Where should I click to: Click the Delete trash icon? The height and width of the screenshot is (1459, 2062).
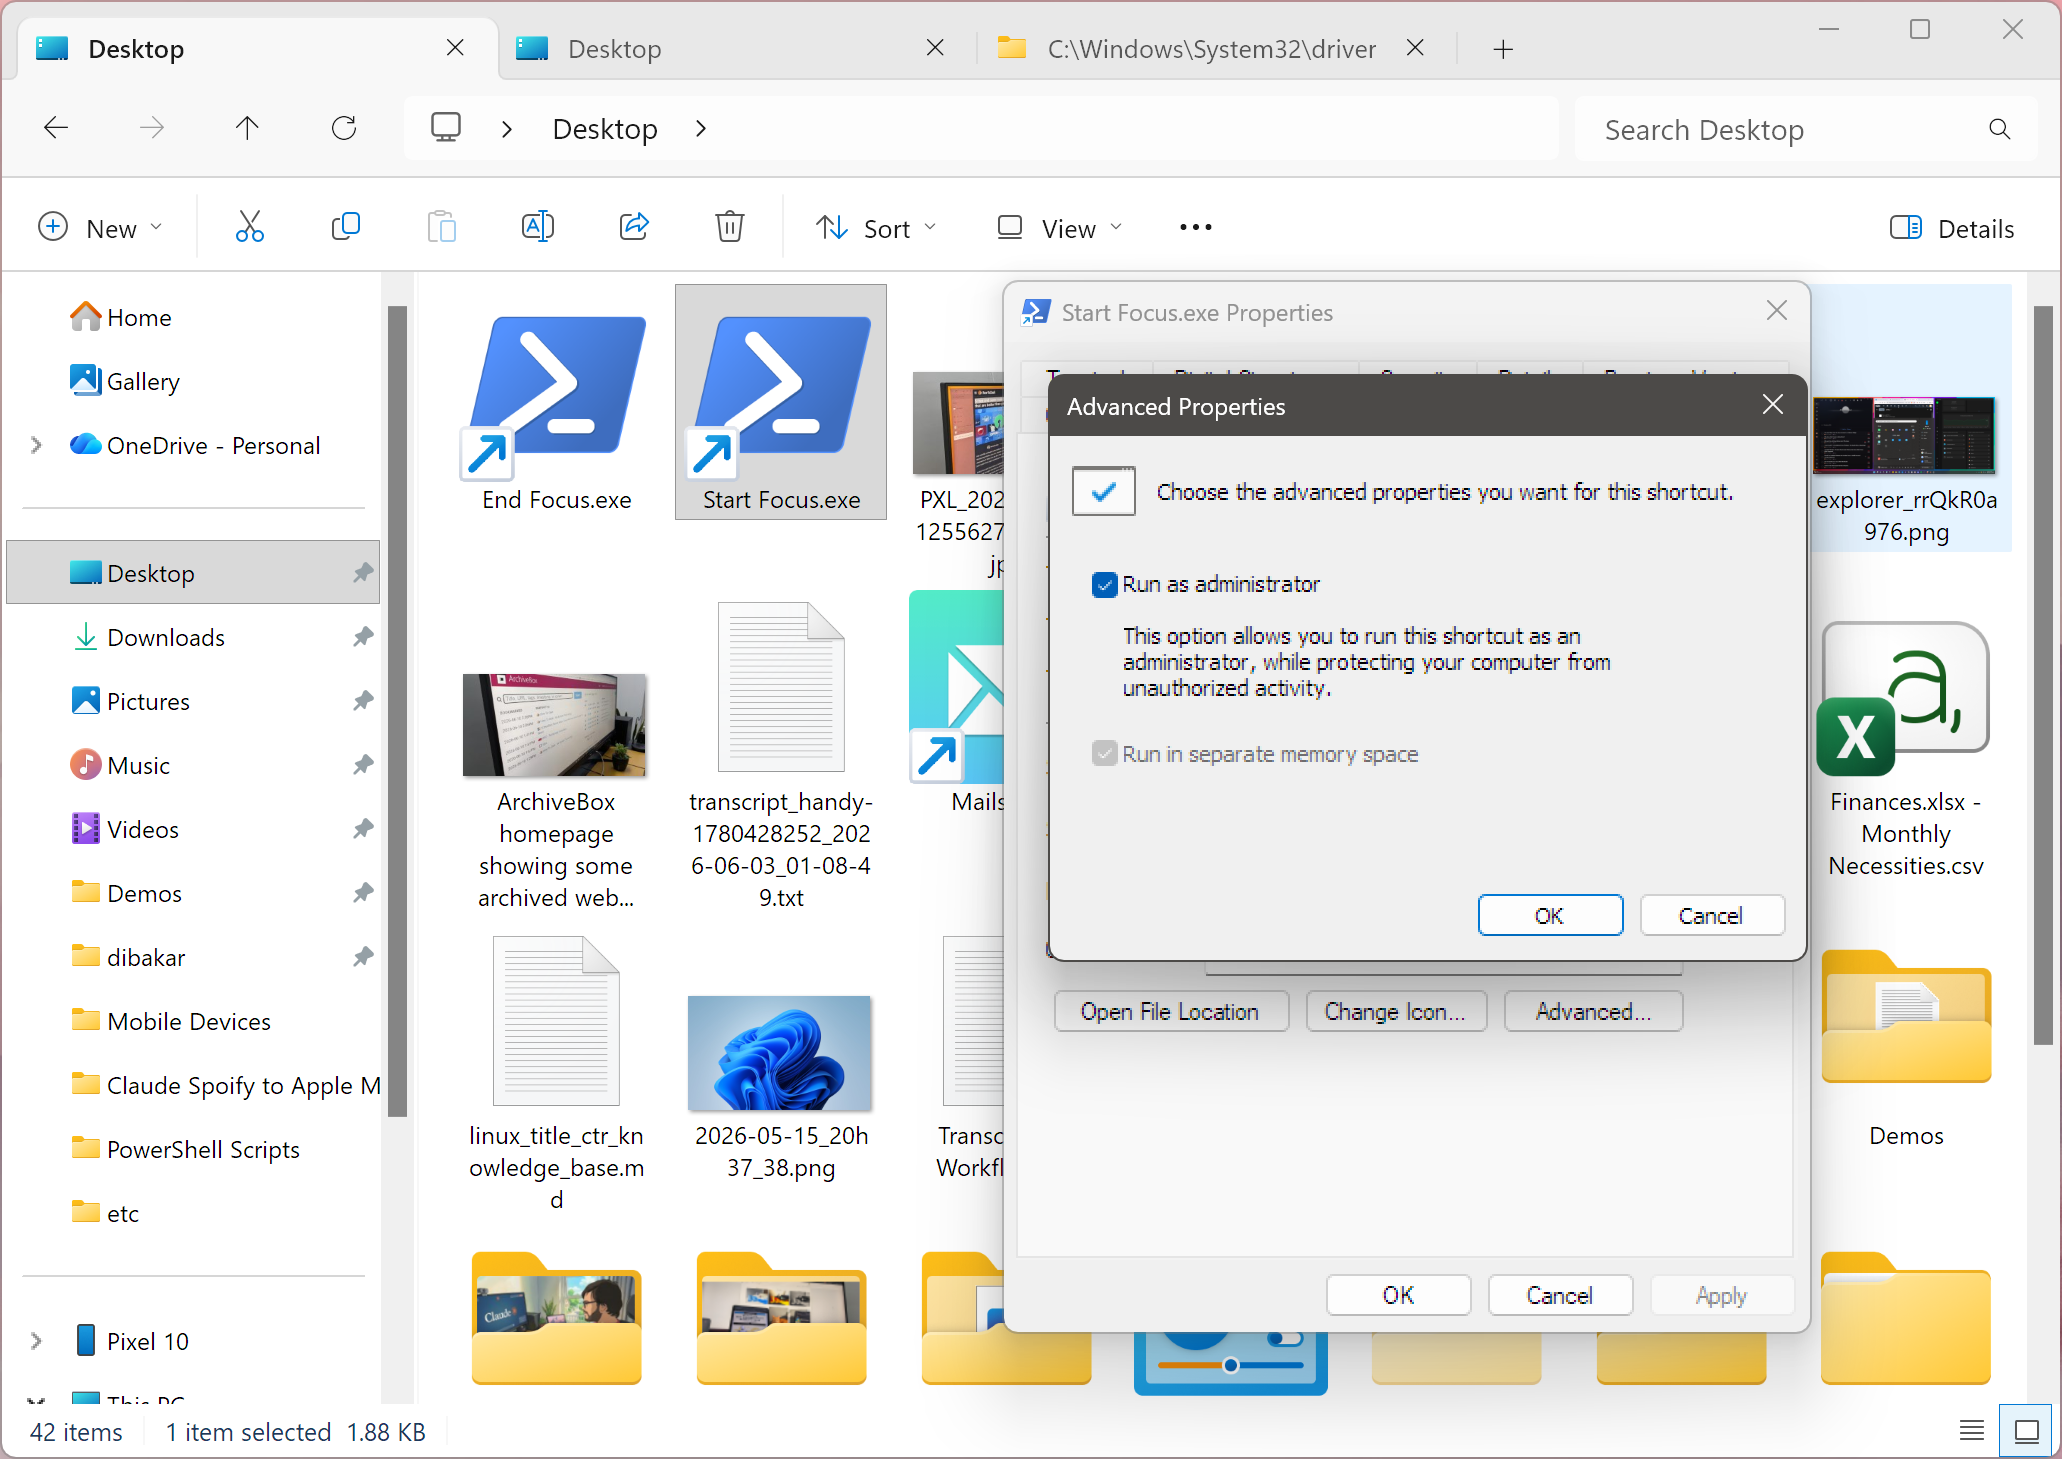click(730, 228)
